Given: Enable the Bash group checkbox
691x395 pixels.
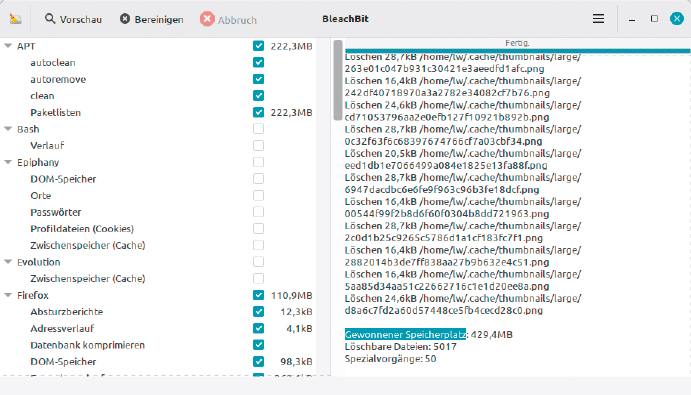Looking at the screenshot, I should (259, 129).
